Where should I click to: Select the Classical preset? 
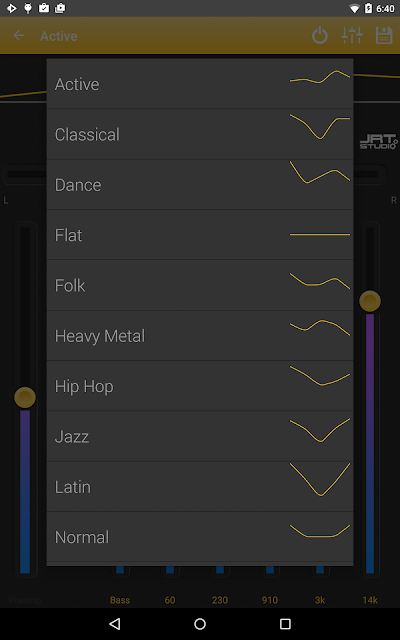coord(200,134)
